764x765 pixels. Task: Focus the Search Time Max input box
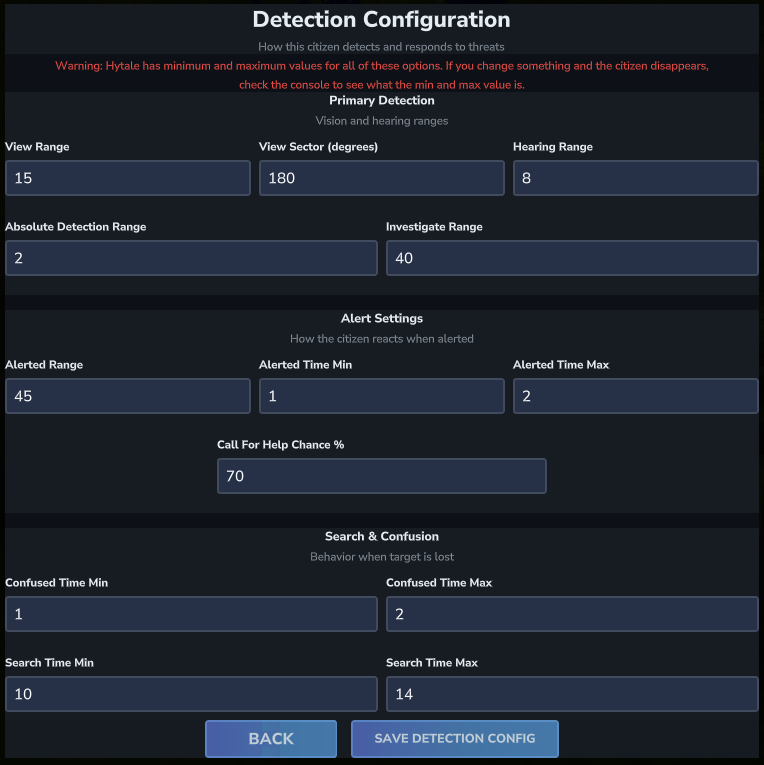[x=572, y=694]
